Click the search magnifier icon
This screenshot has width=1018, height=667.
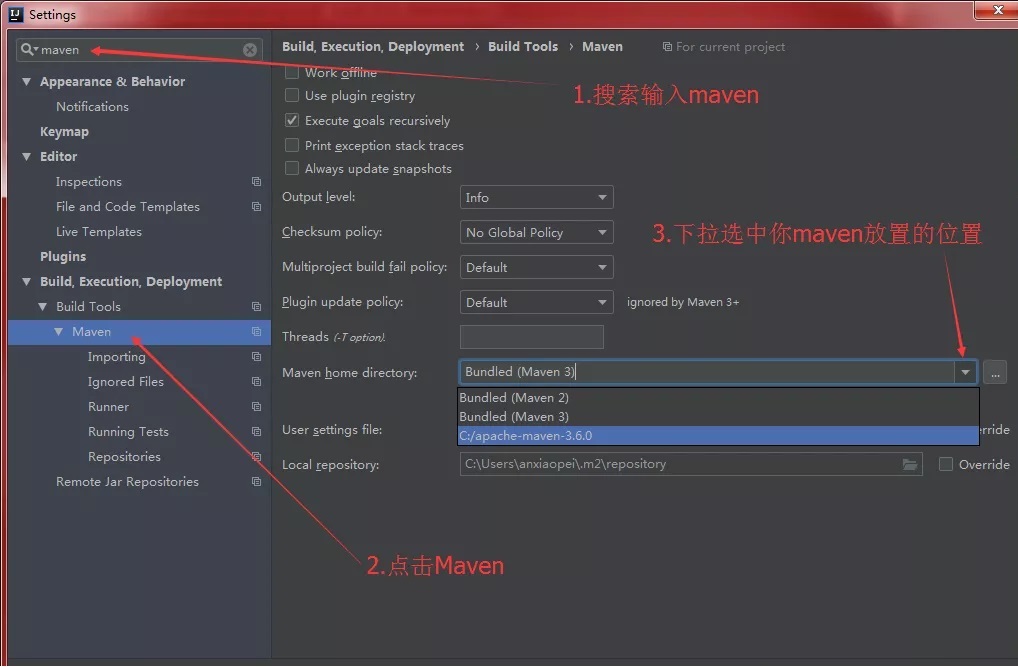(27, 49)
